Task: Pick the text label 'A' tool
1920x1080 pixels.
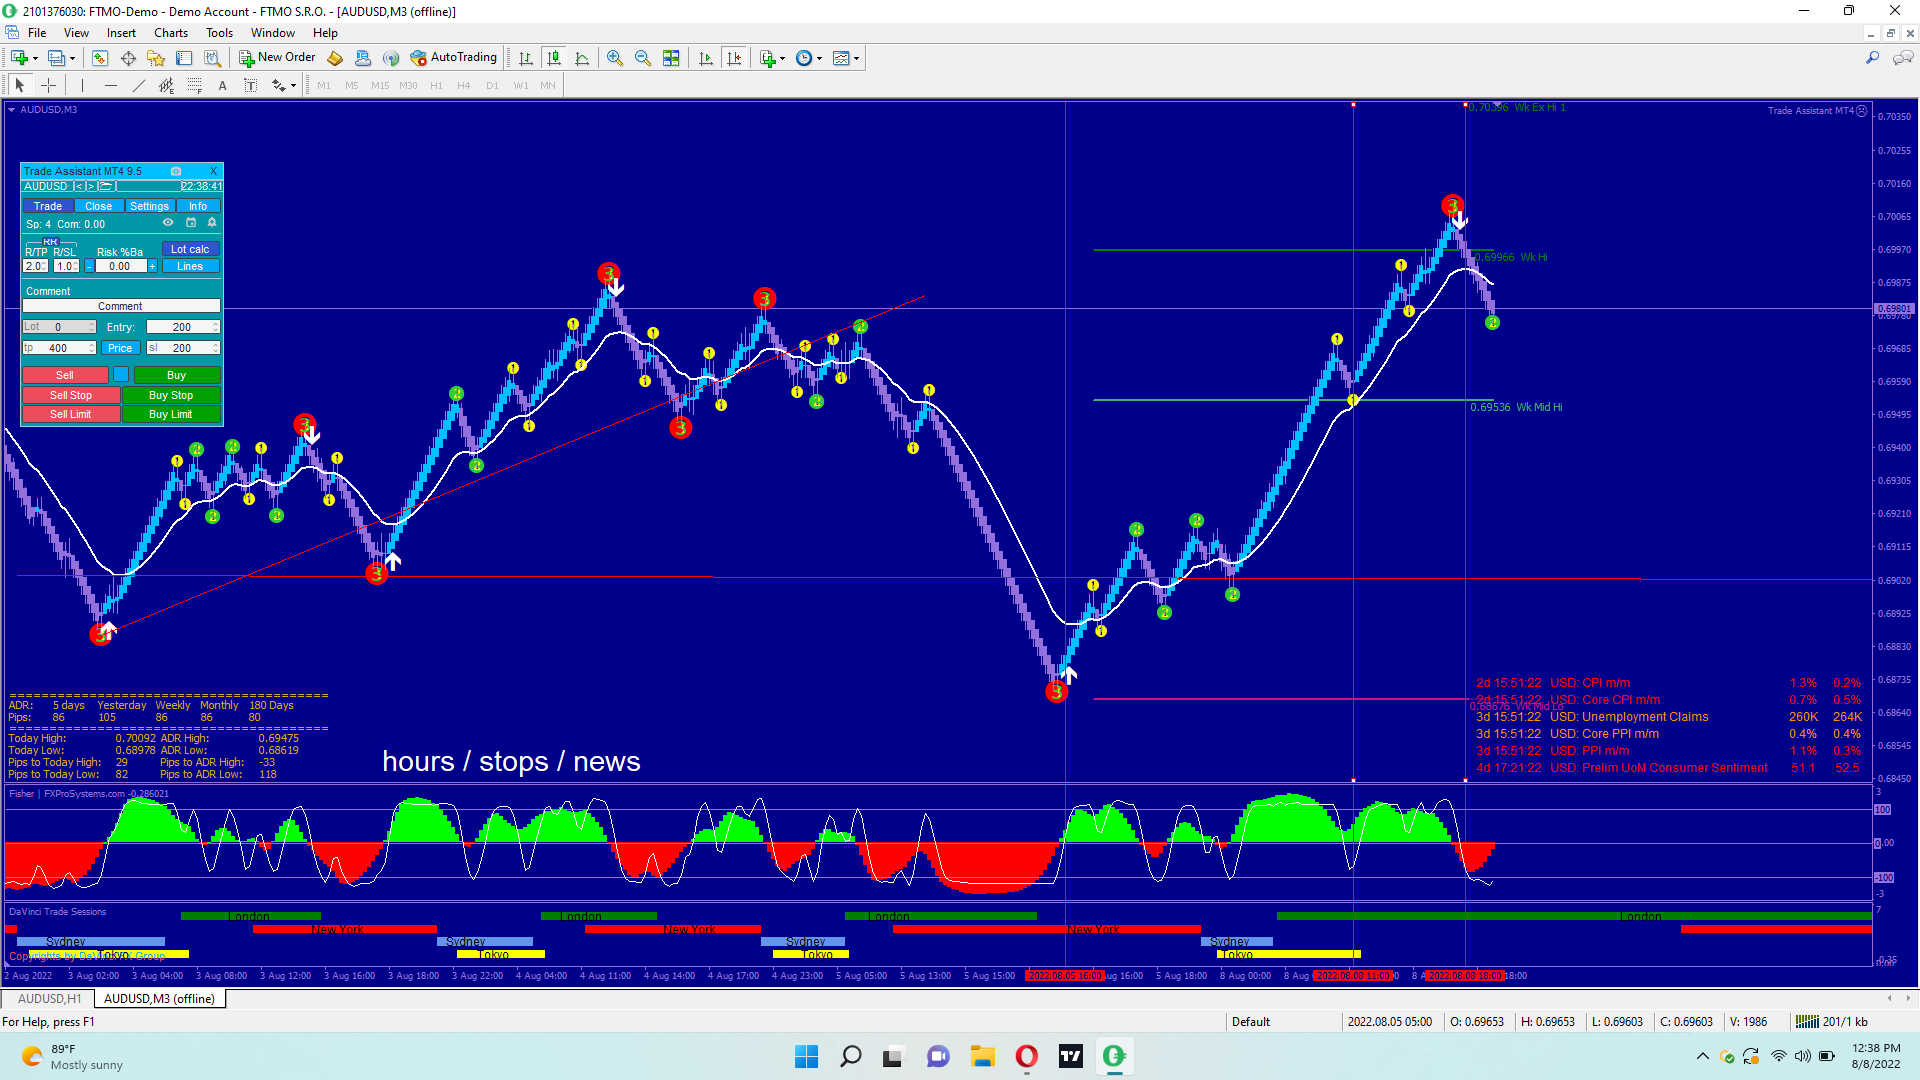Action: point(222,86)
